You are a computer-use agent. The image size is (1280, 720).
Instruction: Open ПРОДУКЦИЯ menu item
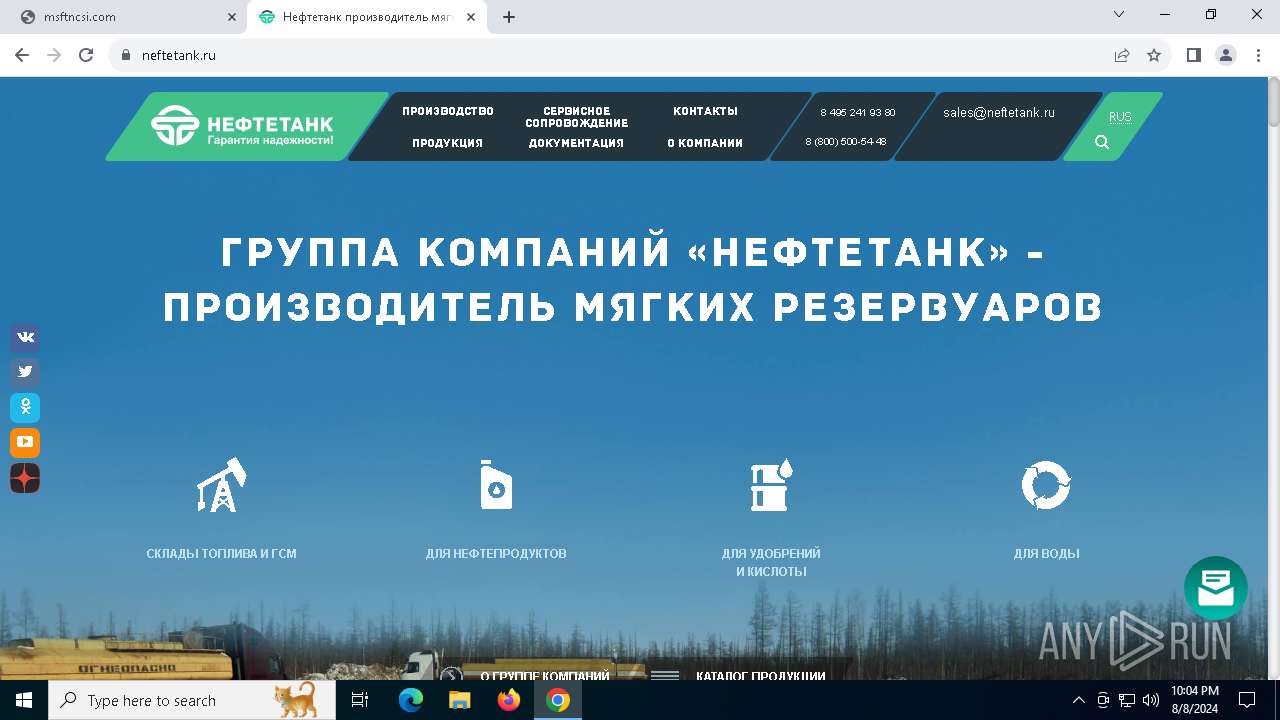click(x=447, y=143)
